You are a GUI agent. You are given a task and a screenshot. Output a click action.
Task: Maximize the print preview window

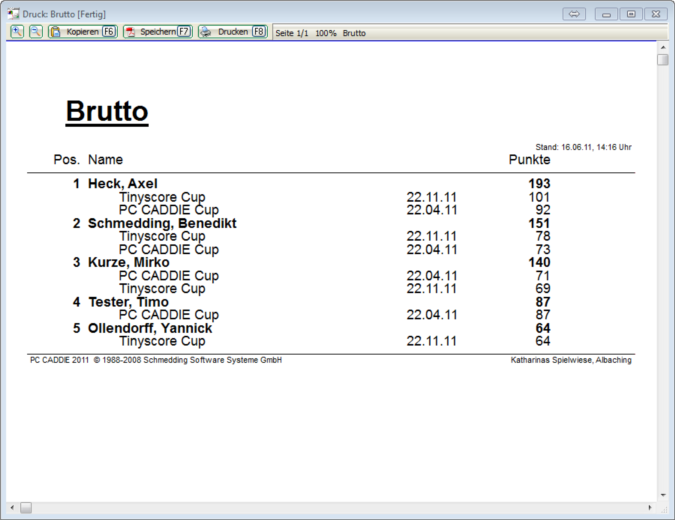(631, 14)
